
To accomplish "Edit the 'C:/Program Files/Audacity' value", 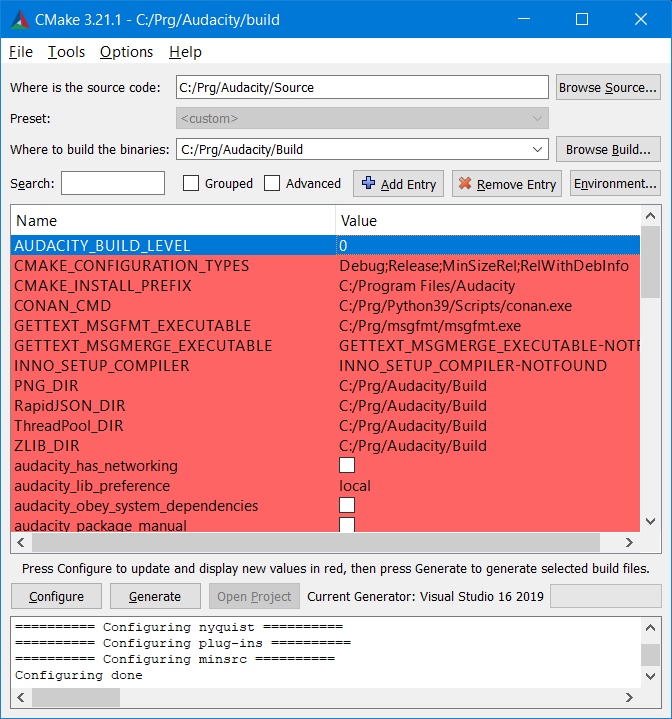I will (x=427, y=286).
